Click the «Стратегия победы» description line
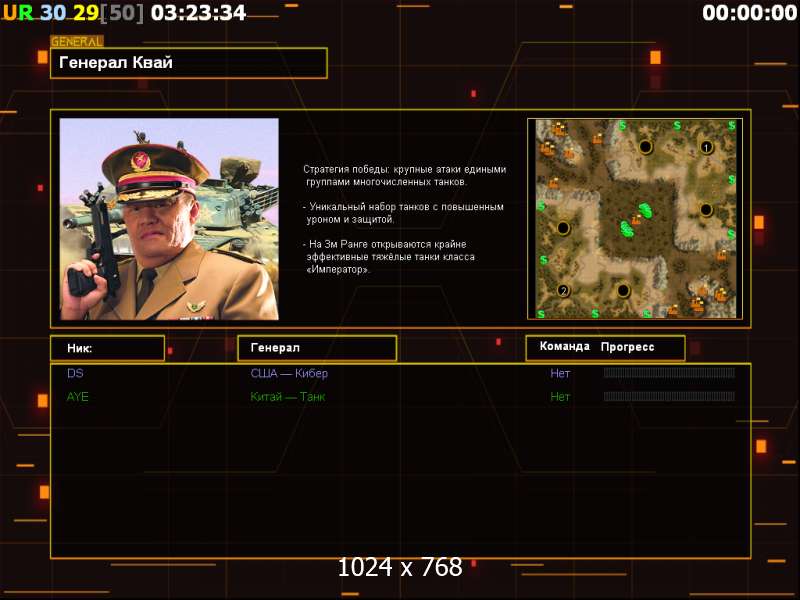This screenshot has height=600, width=800. 405,176
